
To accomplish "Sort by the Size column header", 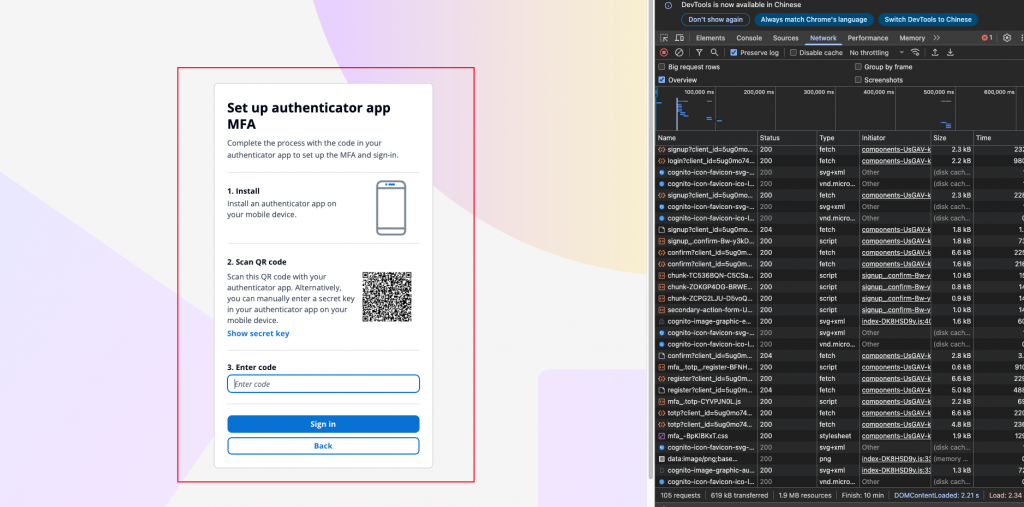I will [x=952, y=138].
